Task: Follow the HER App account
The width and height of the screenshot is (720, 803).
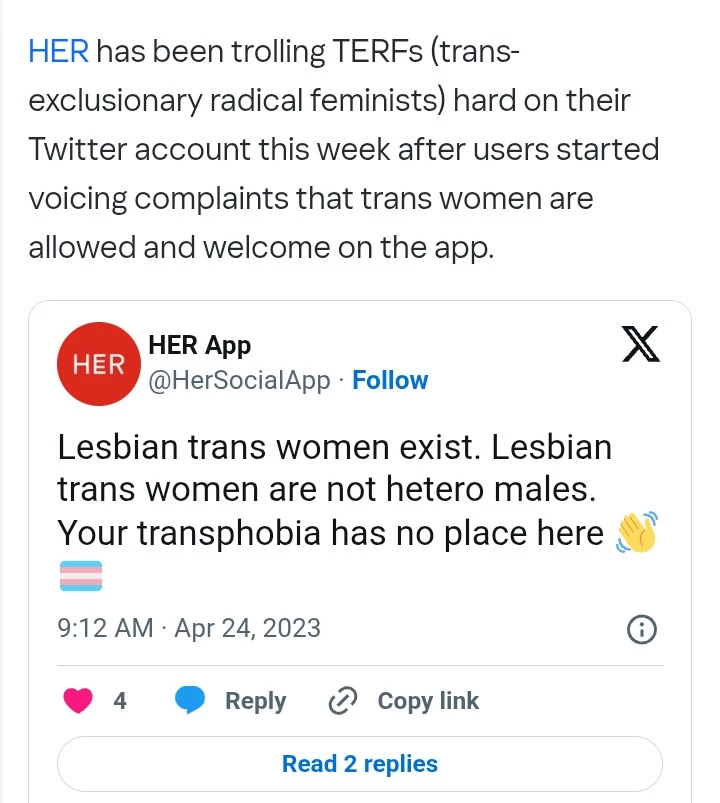Action: pyautogui.click(x=390, y=381)
